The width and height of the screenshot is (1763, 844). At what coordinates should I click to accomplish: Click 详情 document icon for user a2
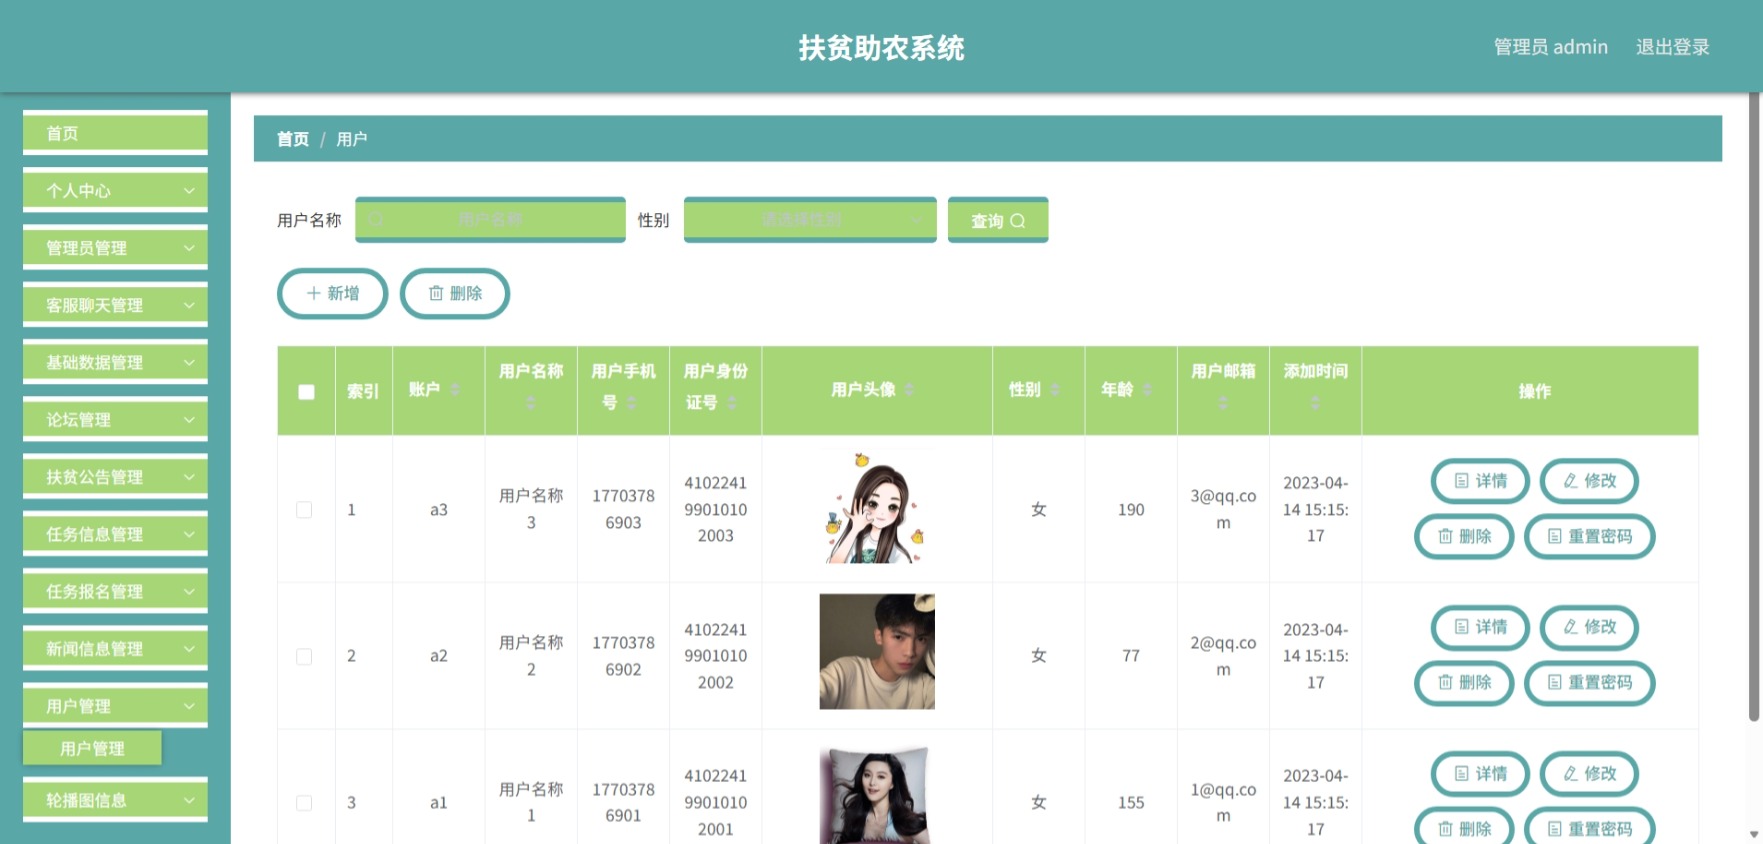click(1462, 627)
